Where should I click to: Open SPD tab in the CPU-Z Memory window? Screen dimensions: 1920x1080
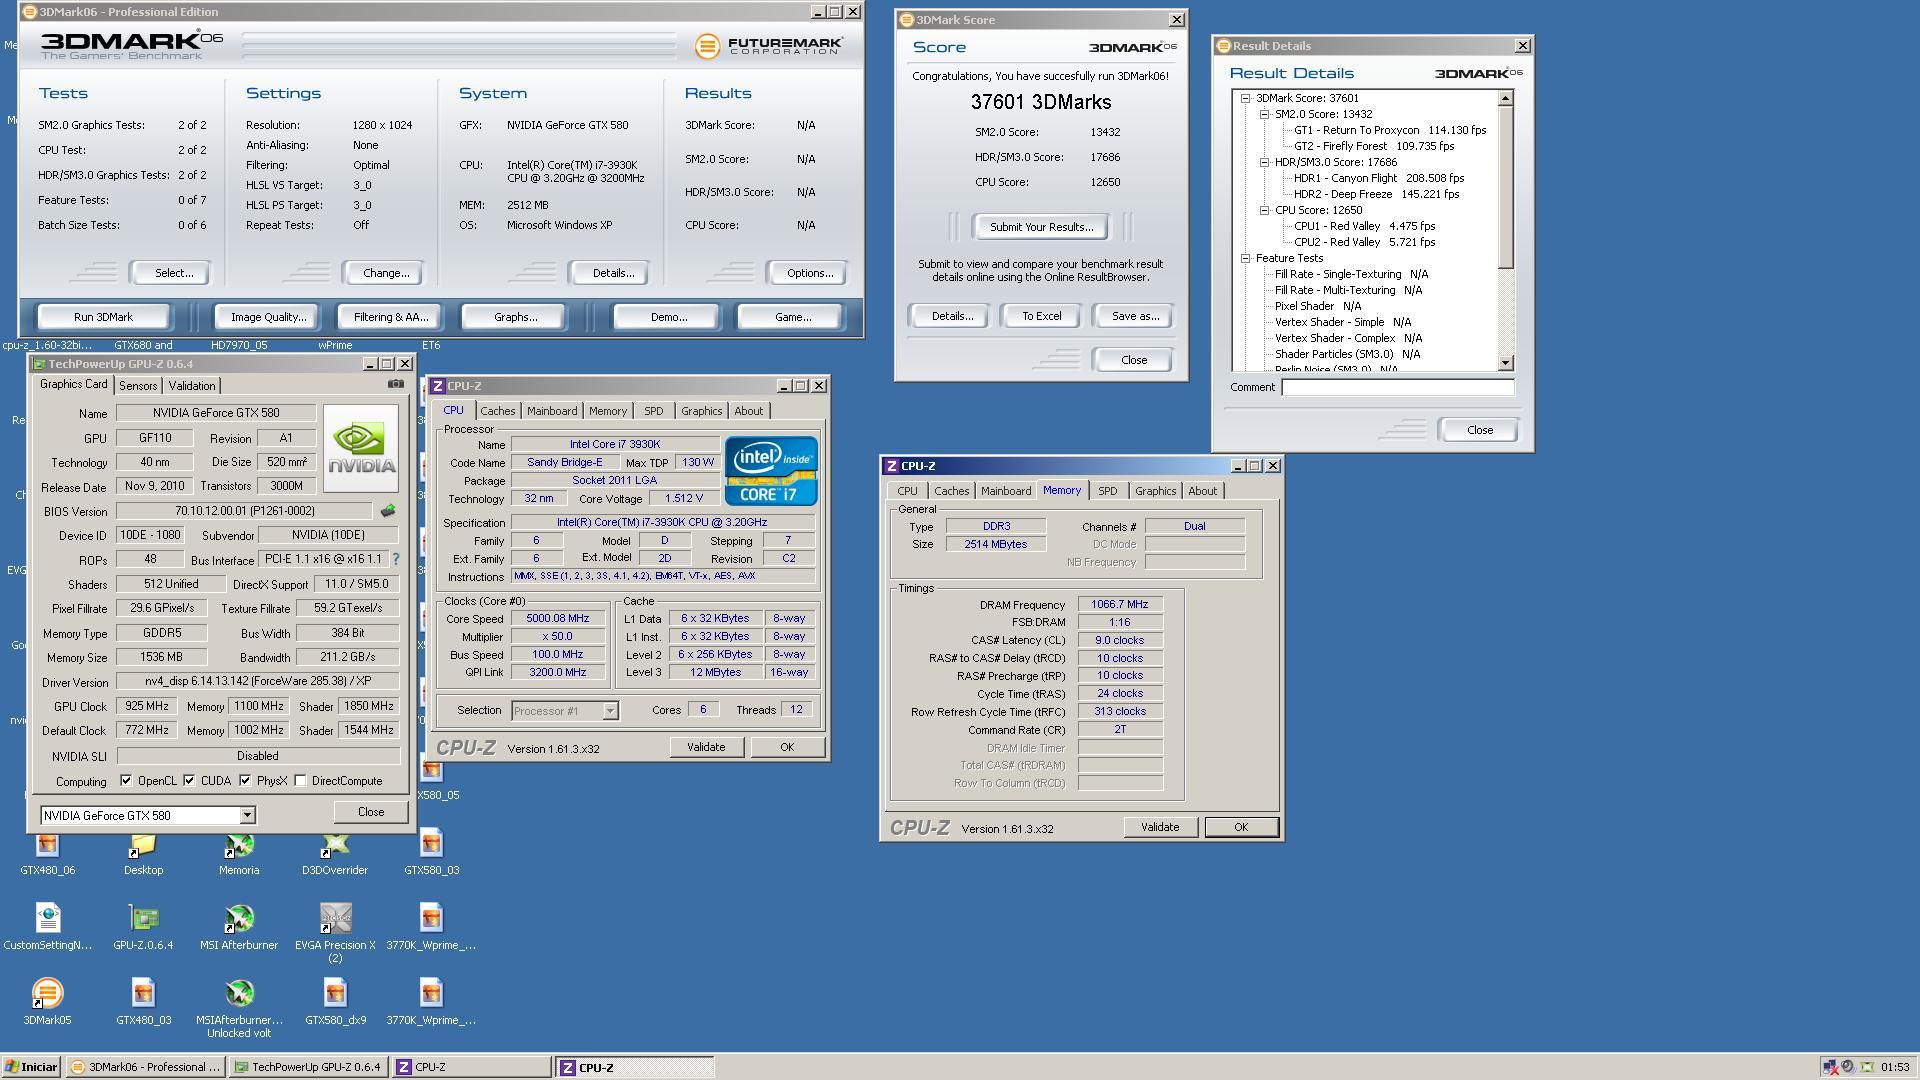1107,491
